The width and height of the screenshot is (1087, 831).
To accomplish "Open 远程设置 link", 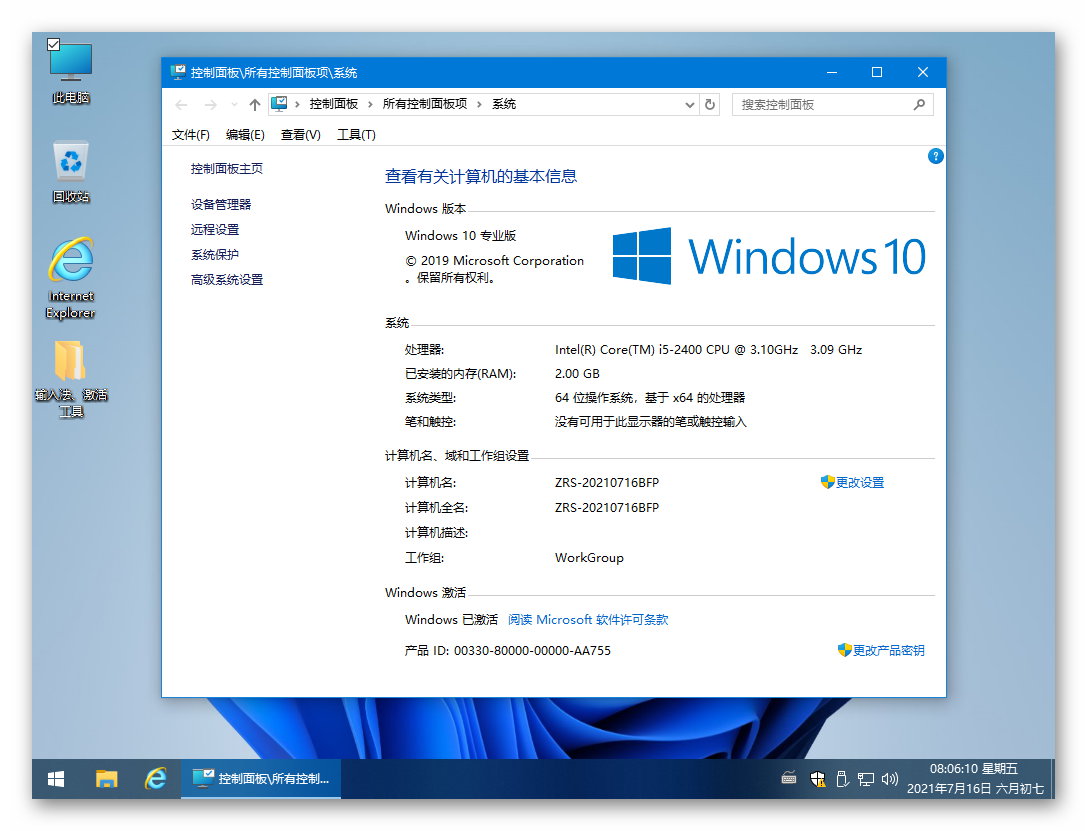I will coord(215,229).
